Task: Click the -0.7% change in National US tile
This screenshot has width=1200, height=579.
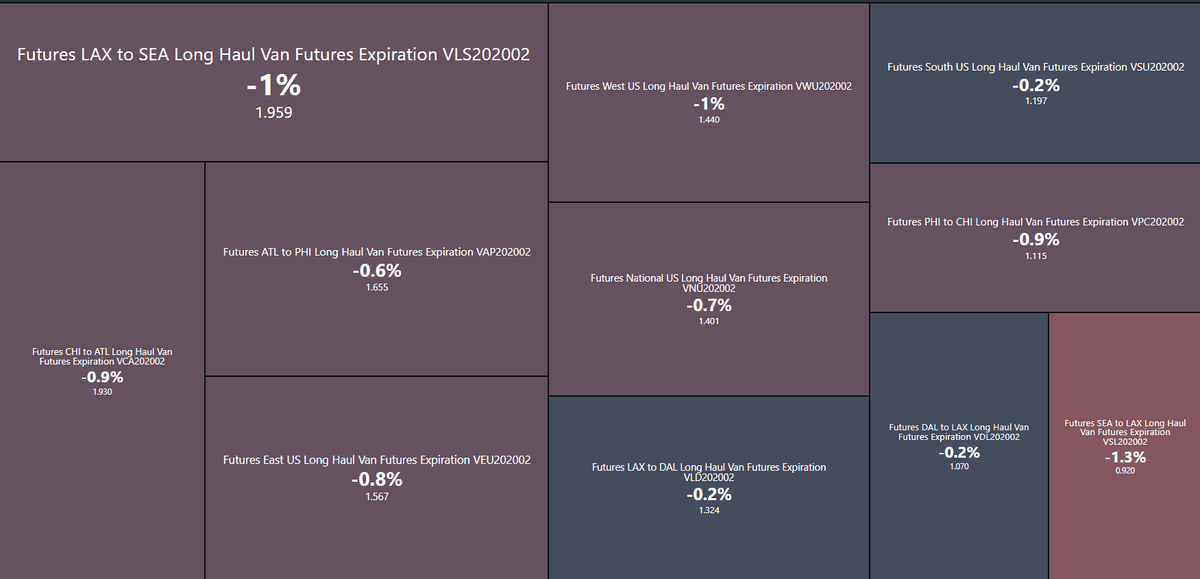Action: point(708,305)
